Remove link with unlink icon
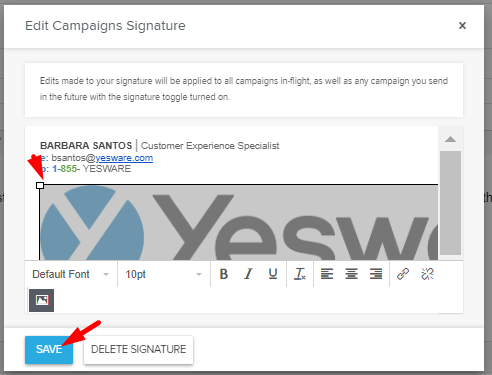 [427, 274]
